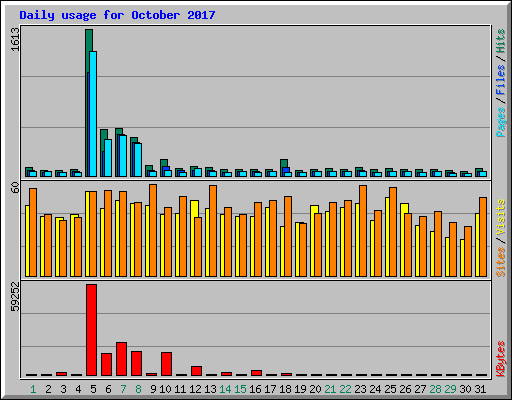Select the cyan Pages bar for day 8
The image size is (512, 400).
tap(138, 160)
